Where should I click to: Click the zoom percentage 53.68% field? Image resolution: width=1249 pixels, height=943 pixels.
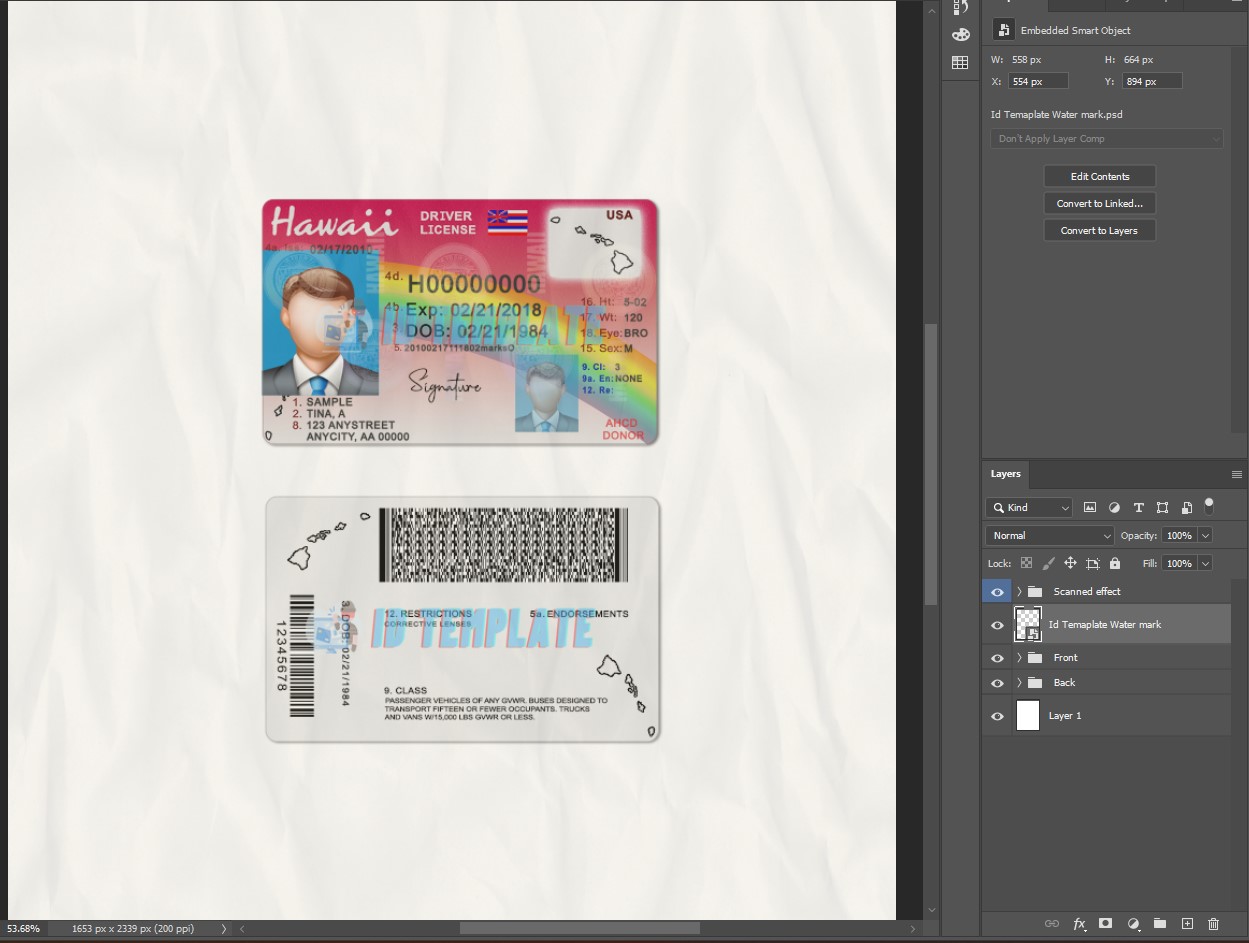click(x=24, y=929)
